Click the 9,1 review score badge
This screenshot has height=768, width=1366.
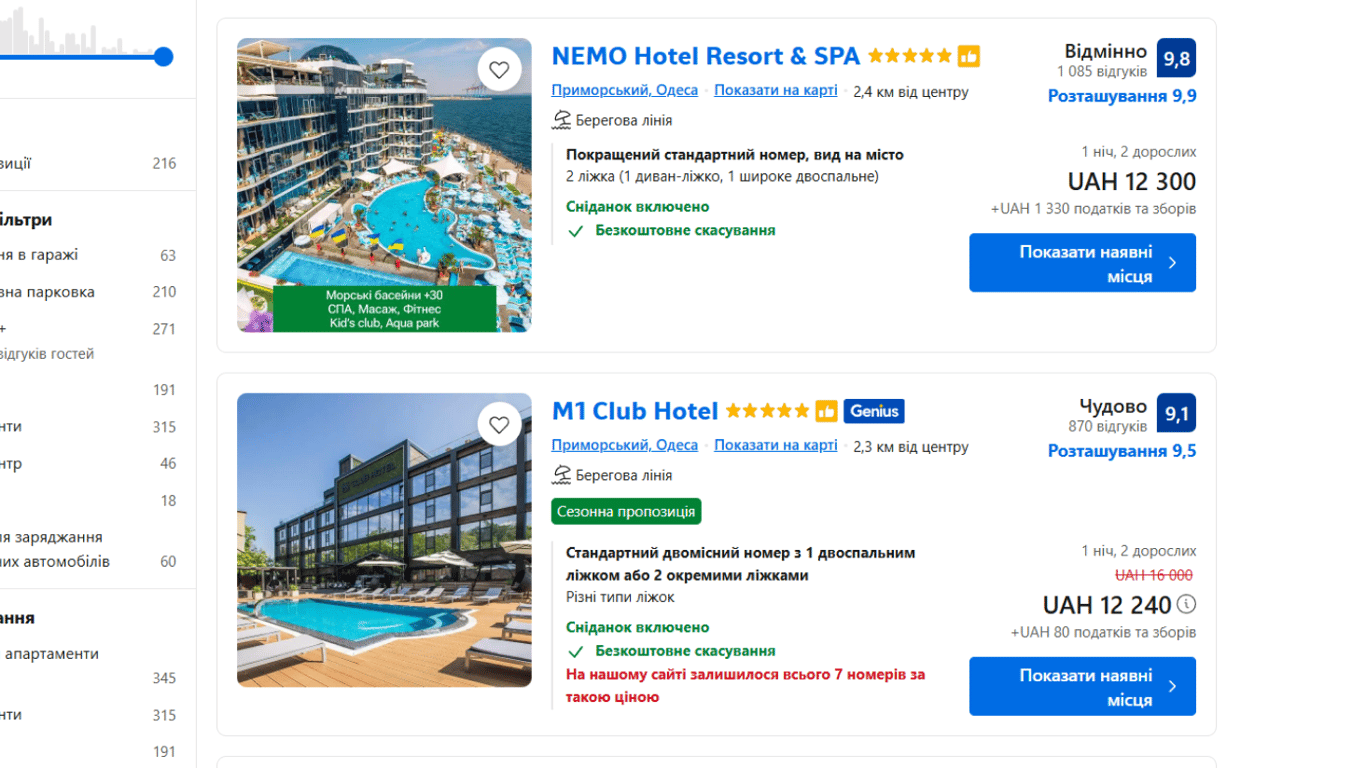[1176, 413]
